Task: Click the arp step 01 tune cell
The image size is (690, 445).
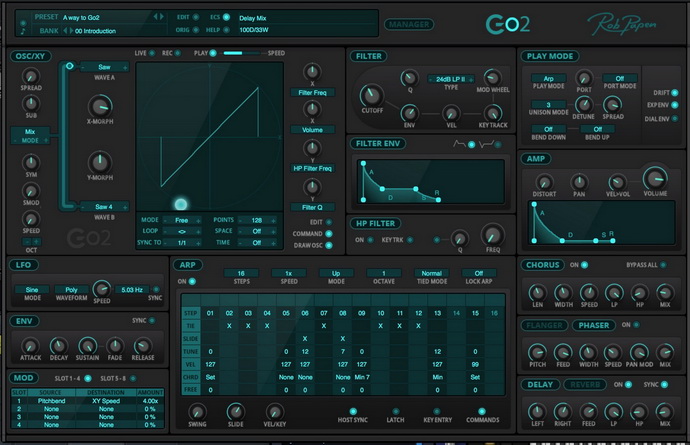Action: pos(210,352)
